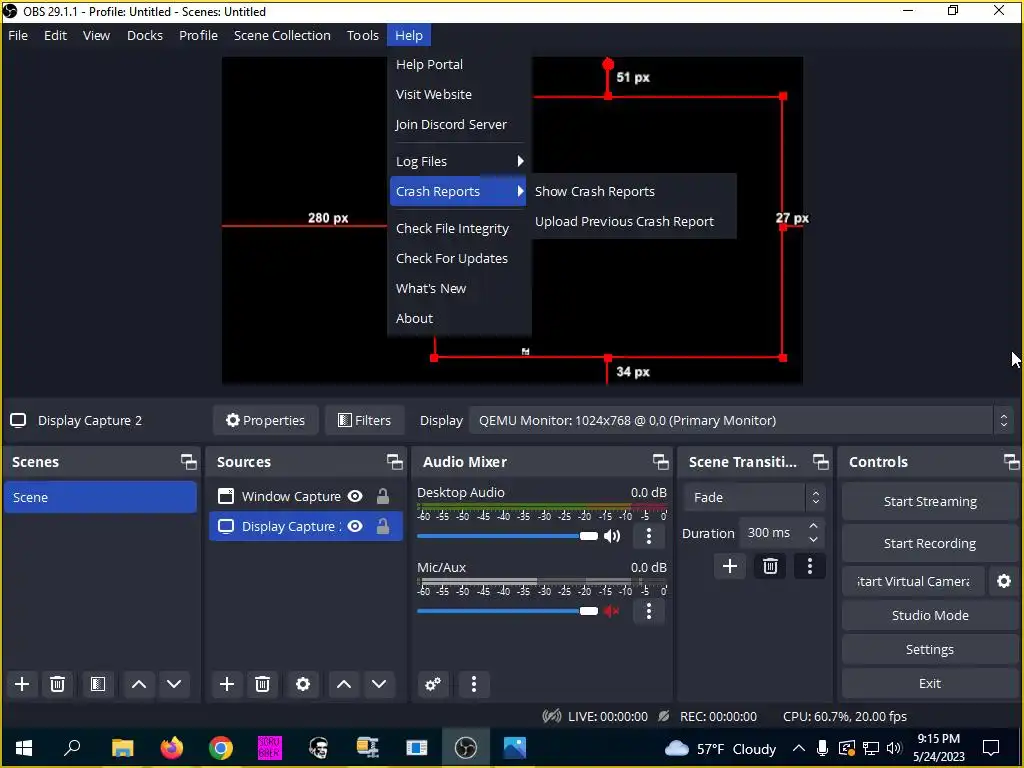Decrease transition duration with down arrow
Screen dimensions: 1024x768
click(813, 540)
